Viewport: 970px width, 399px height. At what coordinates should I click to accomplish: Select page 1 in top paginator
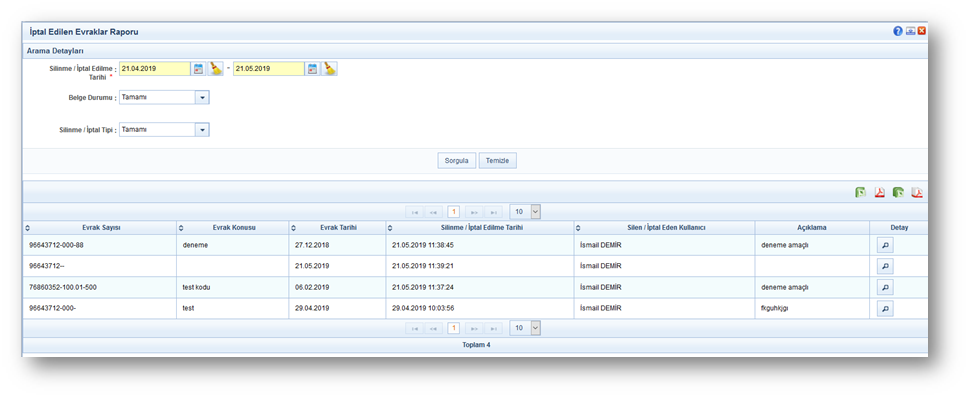(453, 212)
